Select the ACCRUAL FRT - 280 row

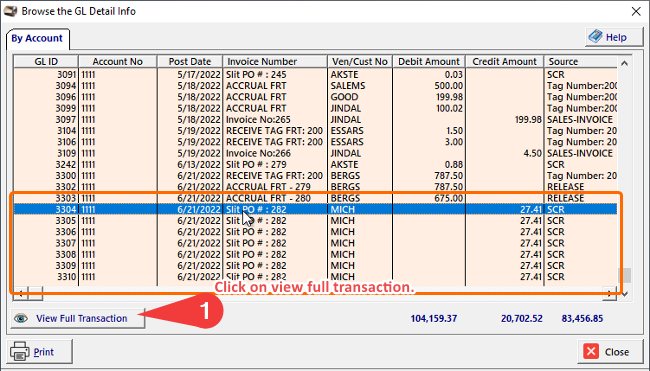tap(315, 198)
